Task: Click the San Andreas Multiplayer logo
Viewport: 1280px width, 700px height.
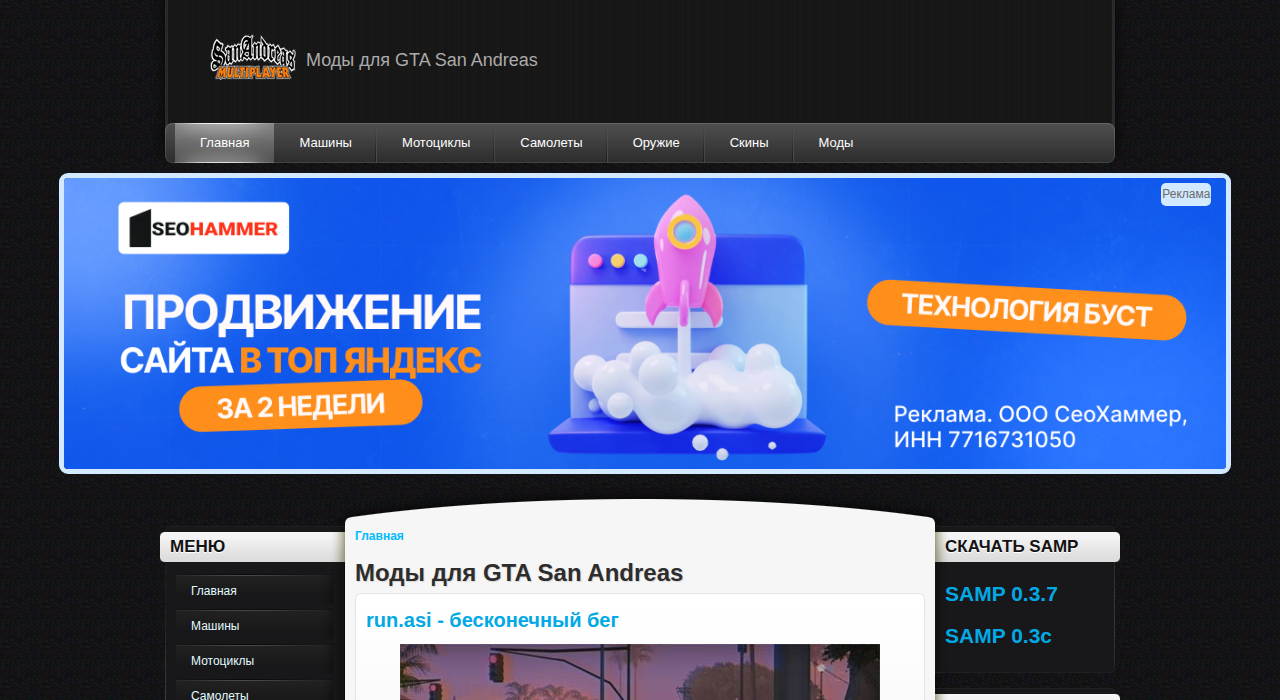Action: point(253,58)
